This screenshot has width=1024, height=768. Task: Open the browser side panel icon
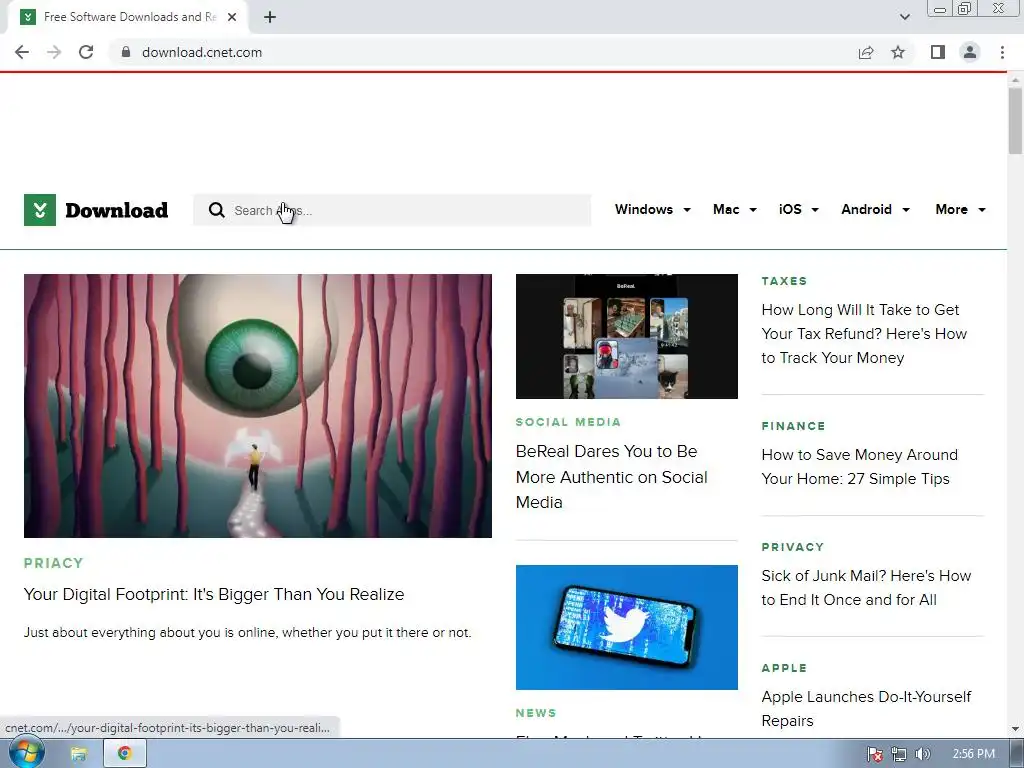[x=938, y=52]
